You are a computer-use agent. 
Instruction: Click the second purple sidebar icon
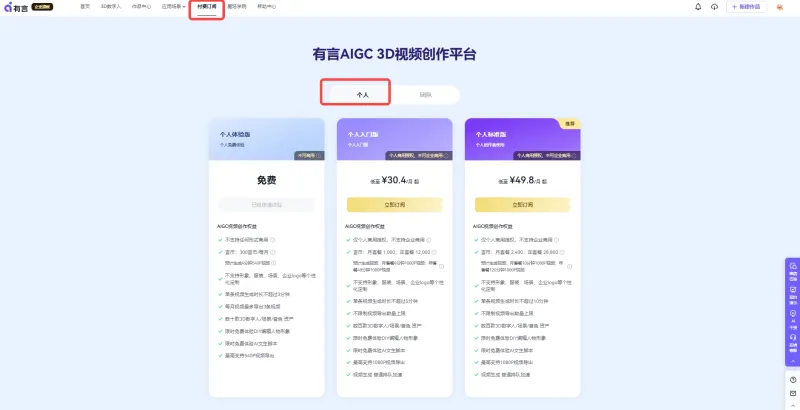(x=793, y=290)
